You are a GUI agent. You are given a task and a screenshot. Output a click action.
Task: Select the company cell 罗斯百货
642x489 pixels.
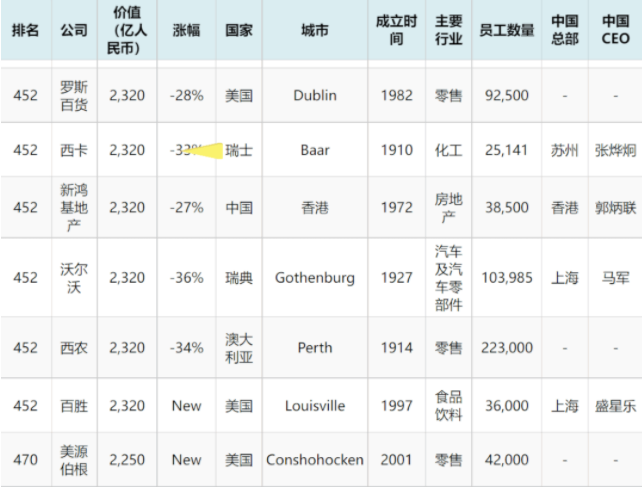(x=74, y=96)
